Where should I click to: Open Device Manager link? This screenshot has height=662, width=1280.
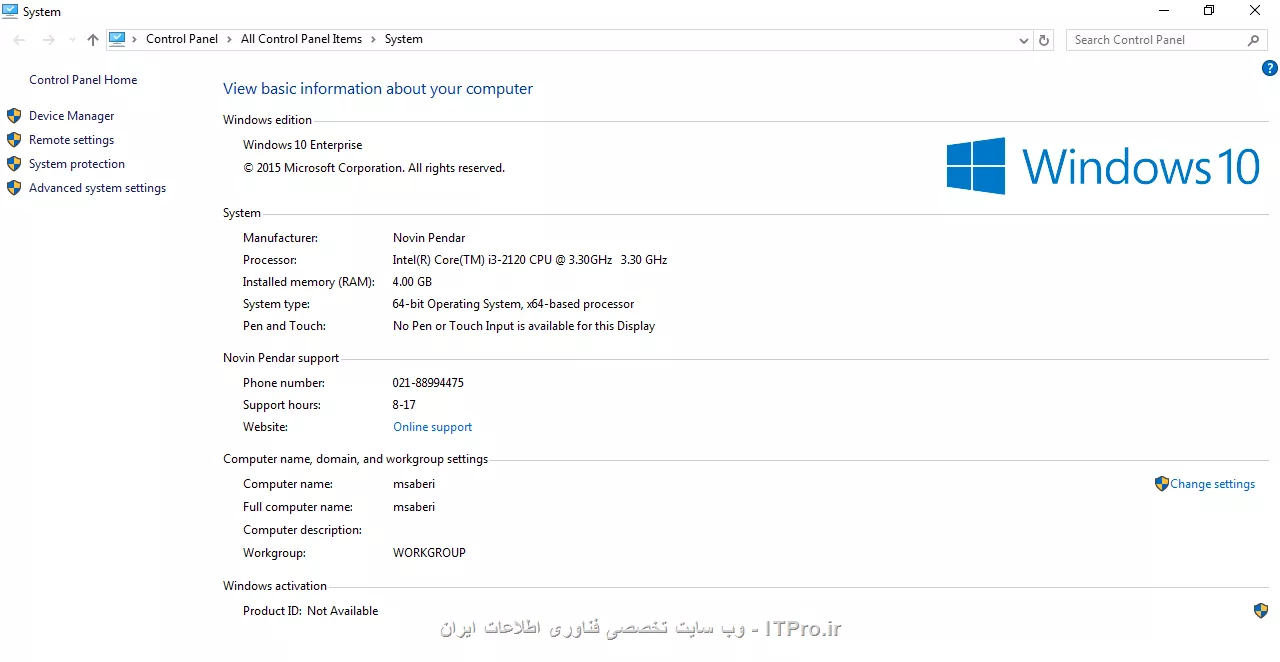pos(71,116)
